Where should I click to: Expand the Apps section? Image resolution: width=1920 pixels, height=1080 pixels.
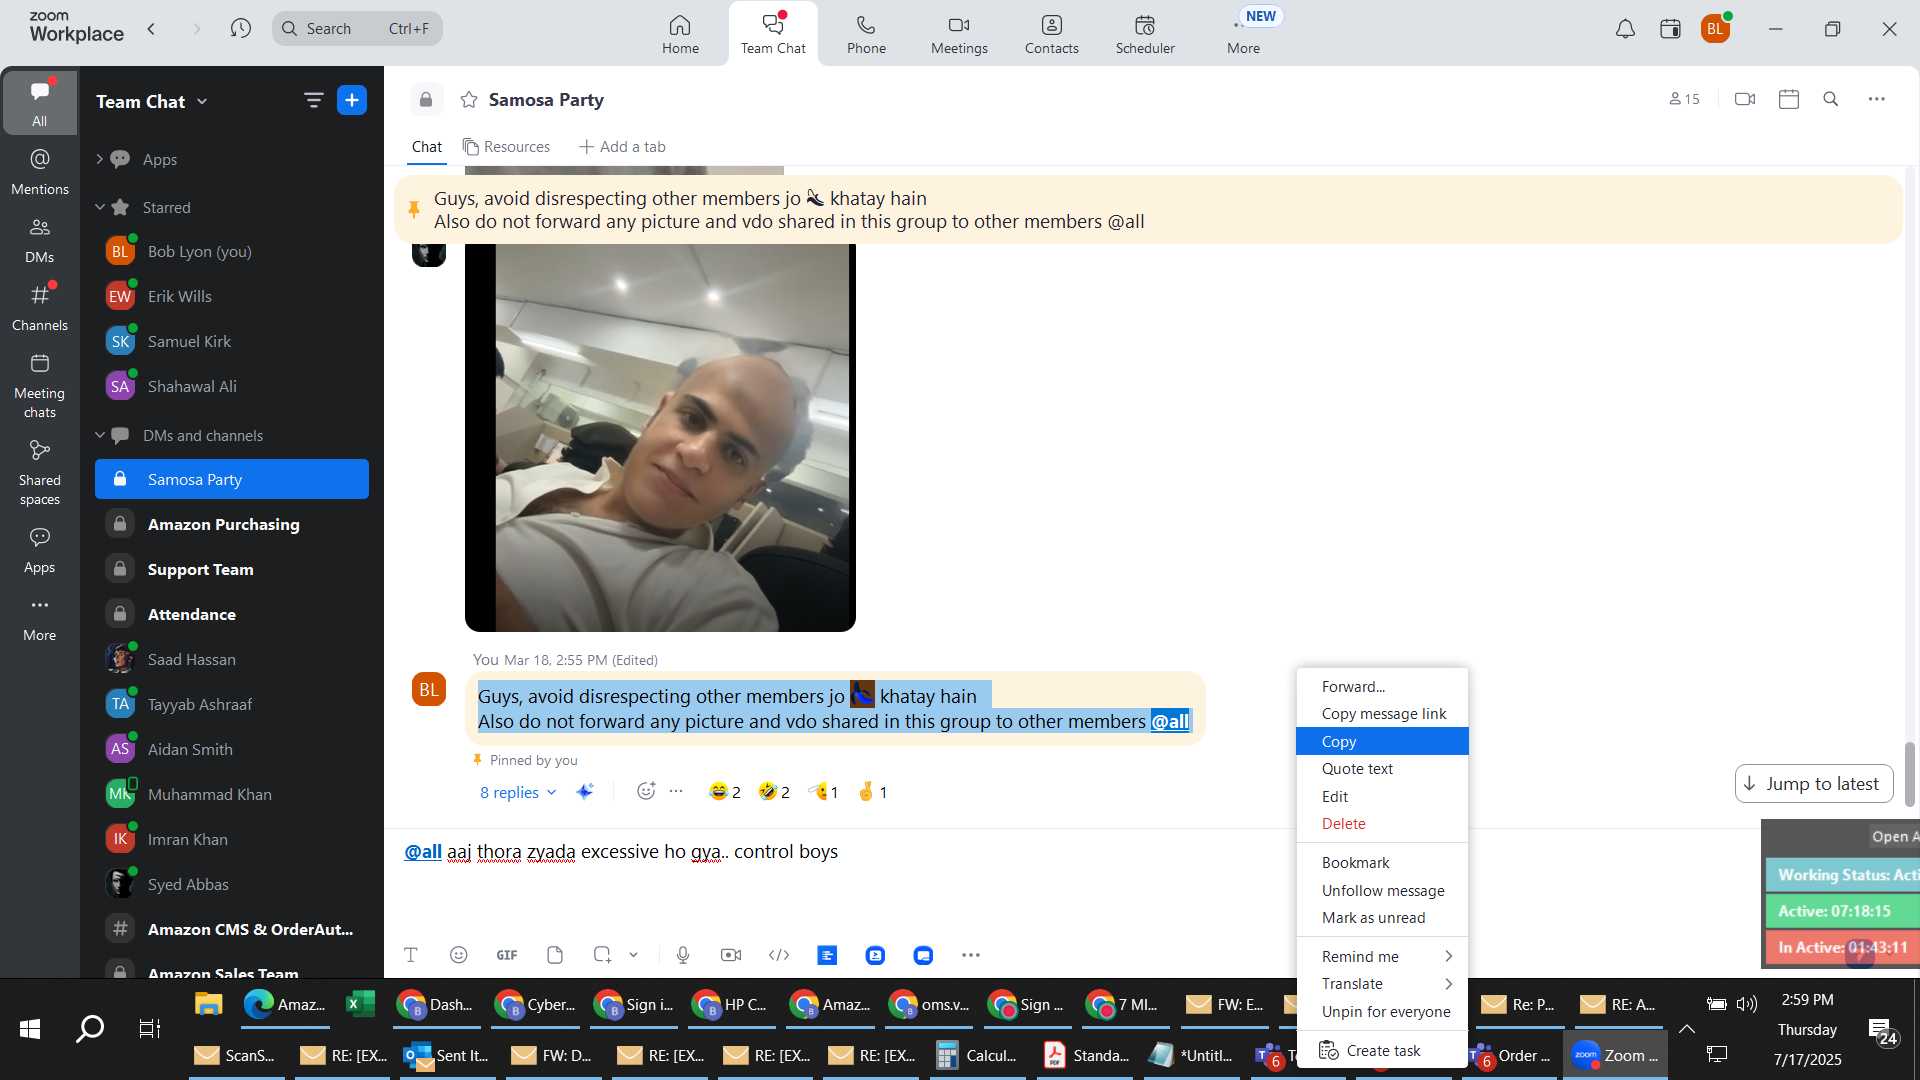(99, 159)
